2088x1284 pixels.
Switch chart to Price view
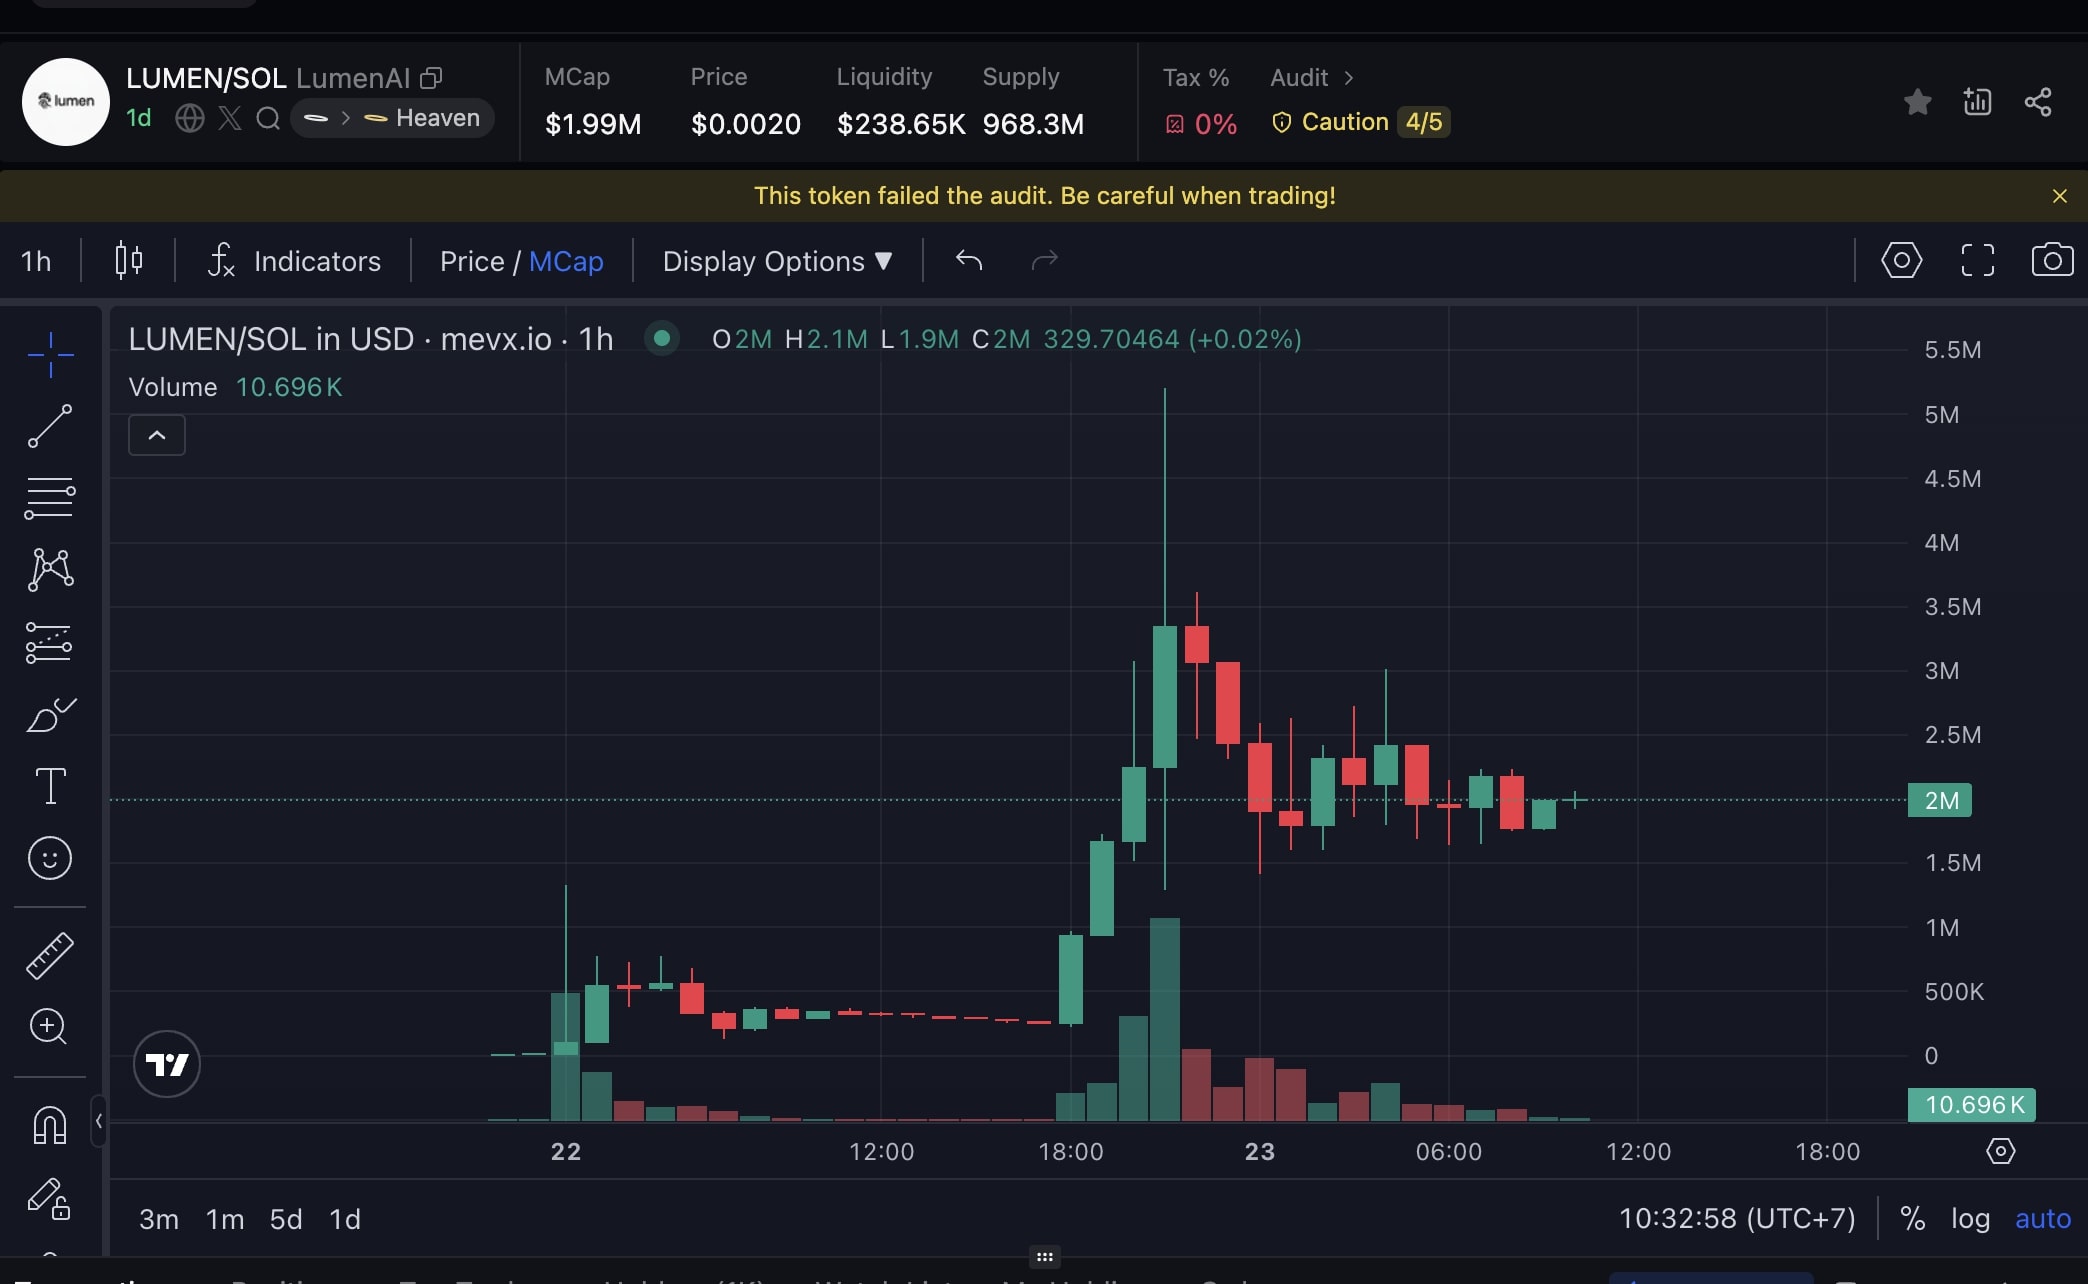pyautogui.click(x=472, y=261)
